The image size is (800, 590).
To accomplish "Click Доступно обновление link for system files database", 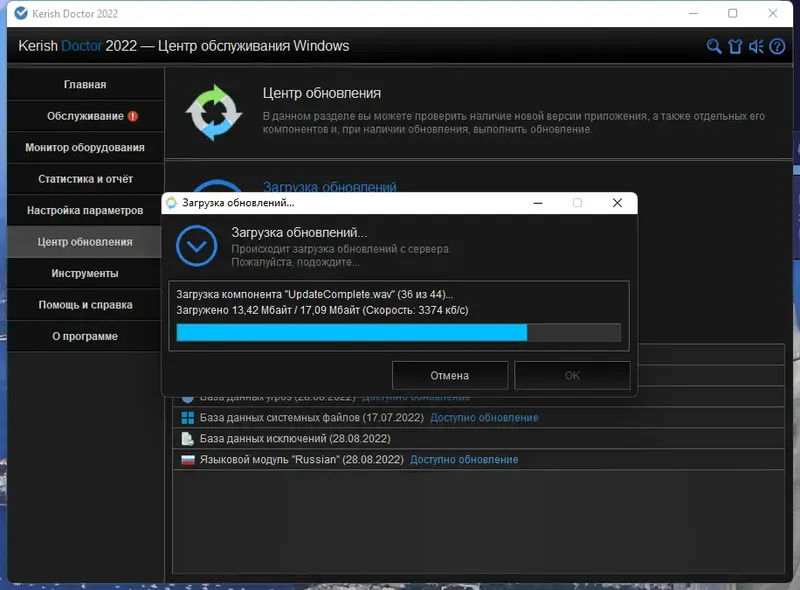I will point(484,417).
